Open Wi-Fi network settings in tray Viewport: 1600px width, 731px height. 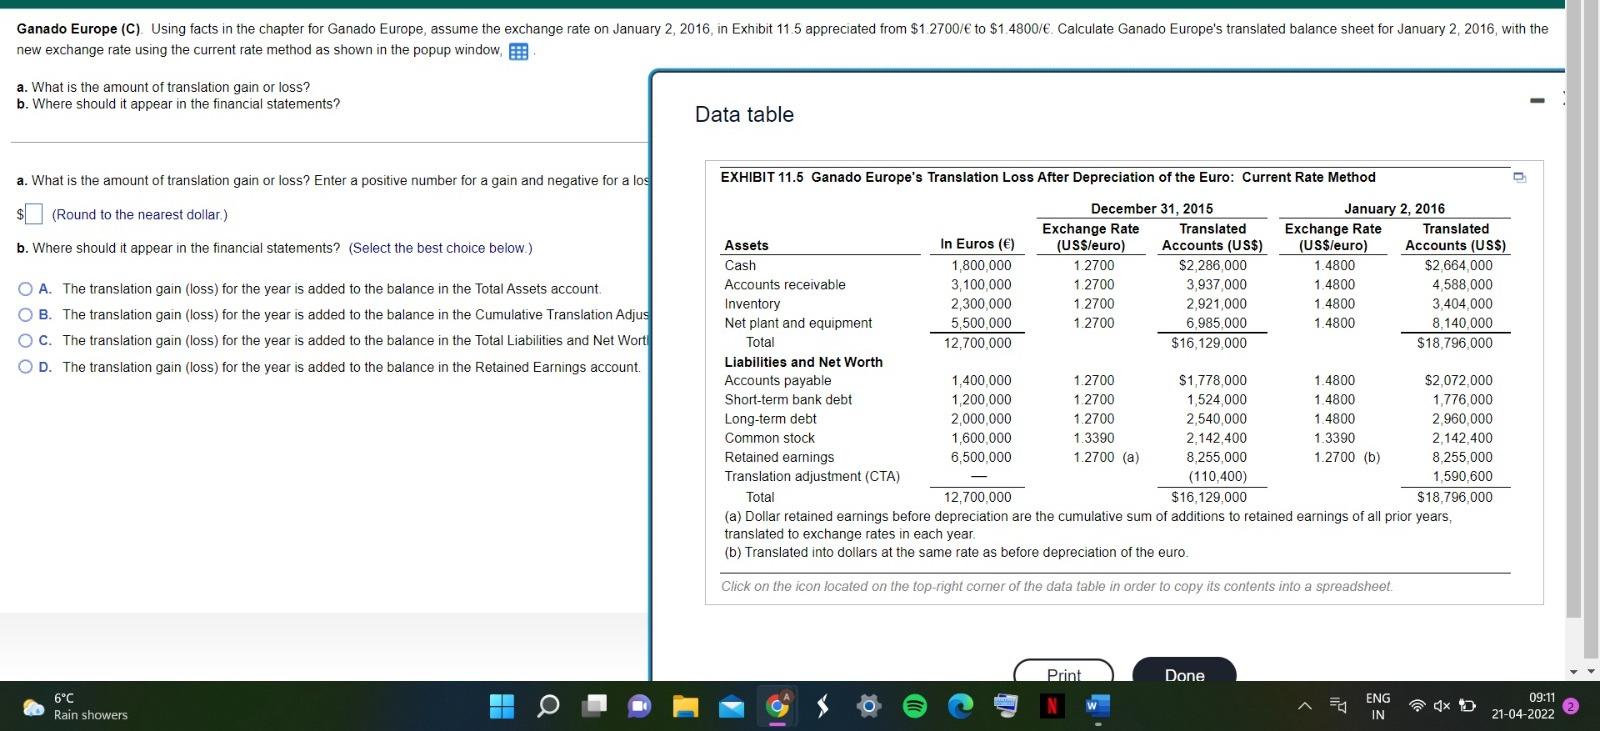tap(1417, 707)
